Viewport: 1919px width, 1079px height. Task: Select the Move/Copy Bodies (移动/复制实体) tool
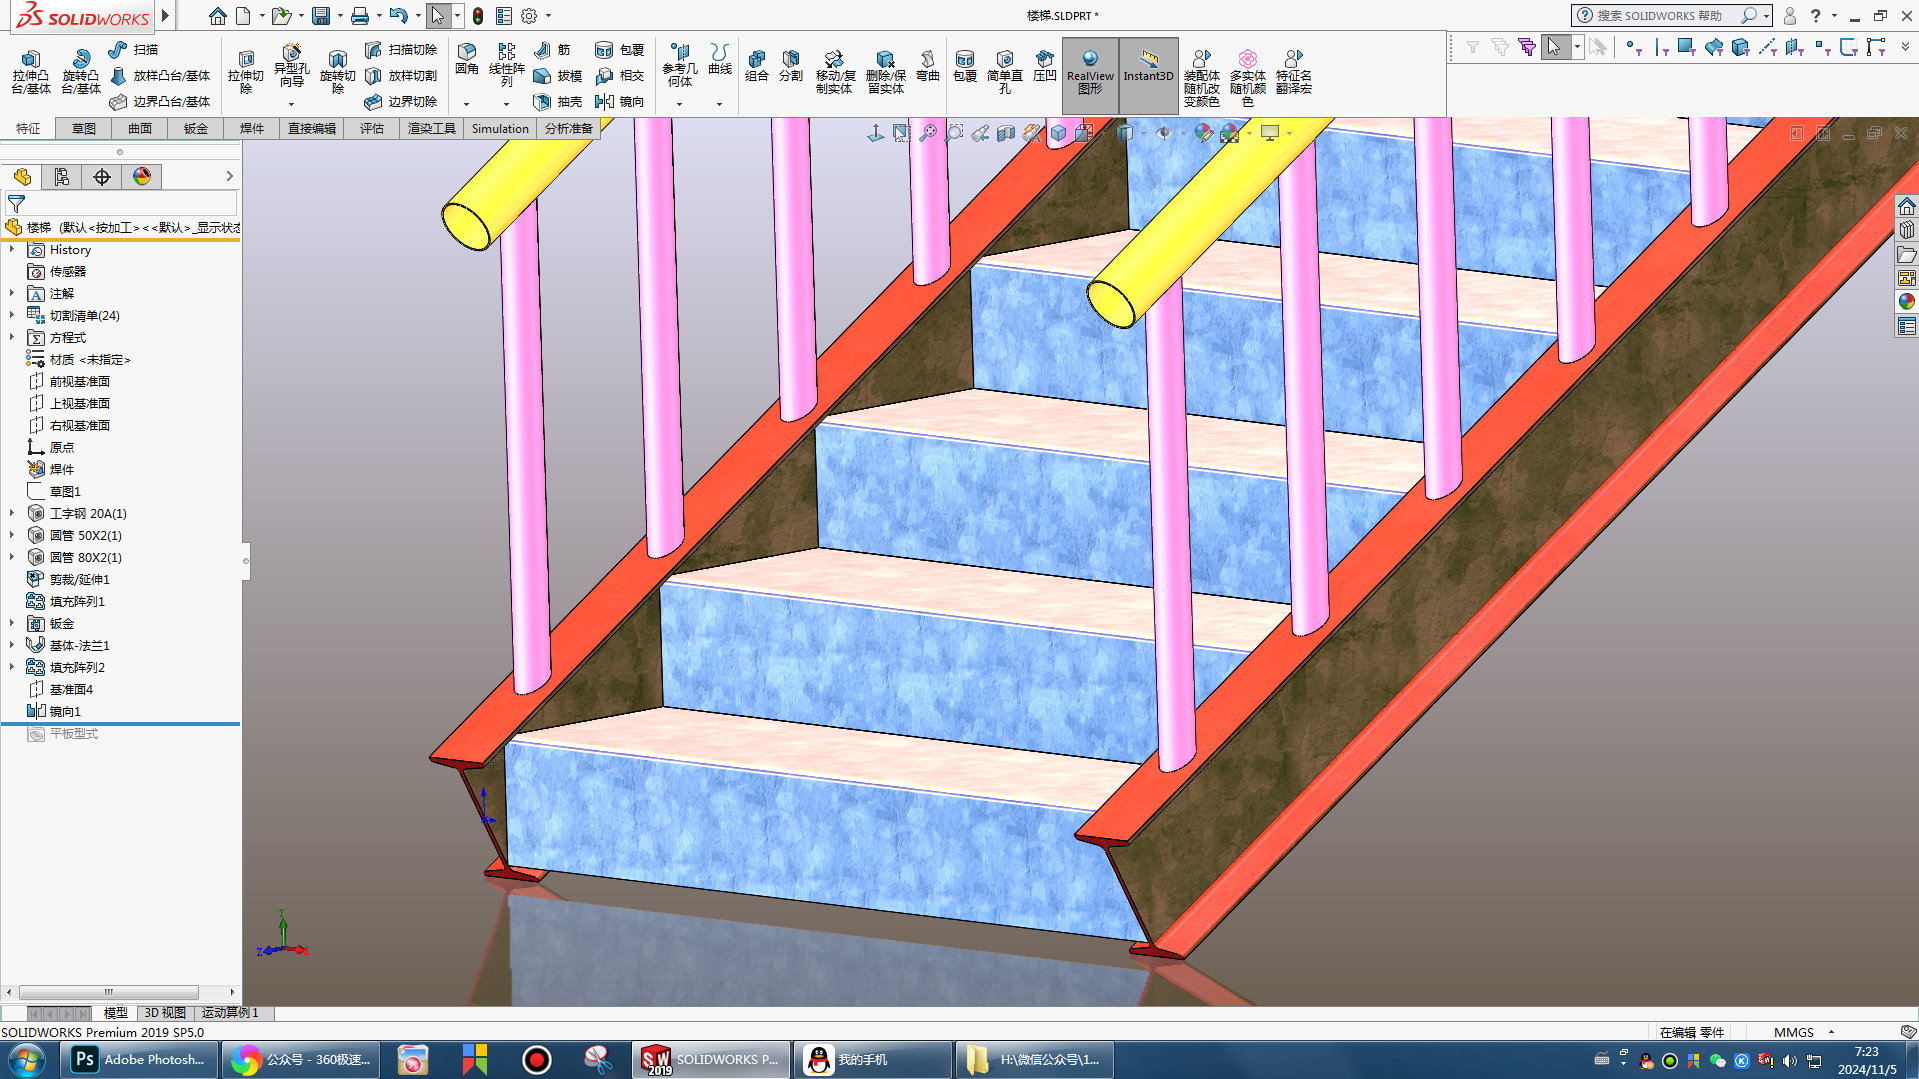[x=834, y=72]
